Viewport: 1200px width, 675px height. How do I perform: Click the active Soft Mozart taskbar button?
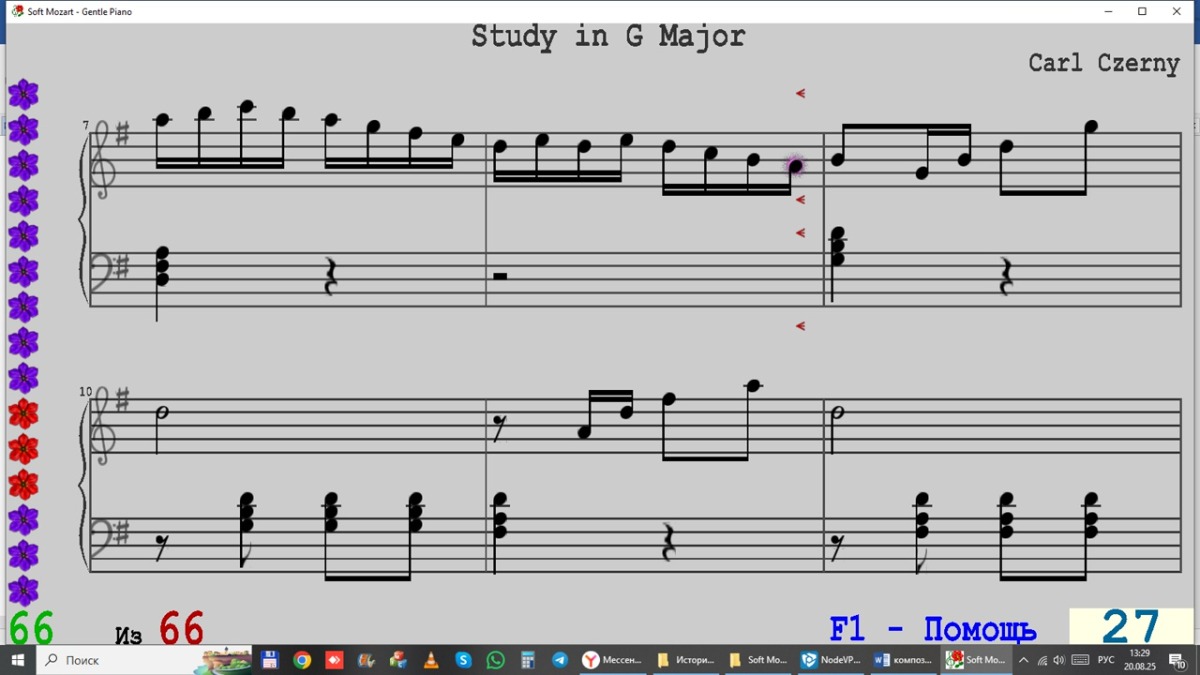click(977, 660)
